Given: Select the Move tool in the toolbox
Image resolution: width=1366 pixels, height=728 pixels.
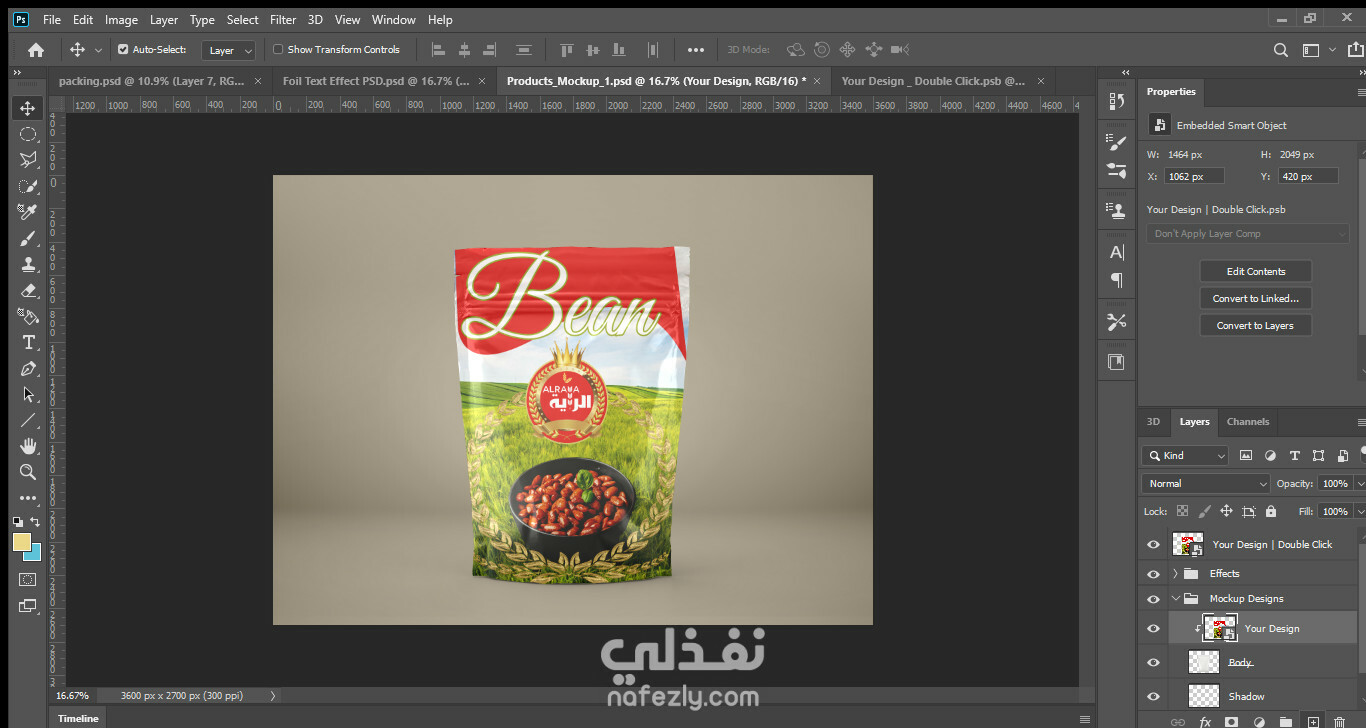Looking at the screenshot, I should click(x=28, y=108).
